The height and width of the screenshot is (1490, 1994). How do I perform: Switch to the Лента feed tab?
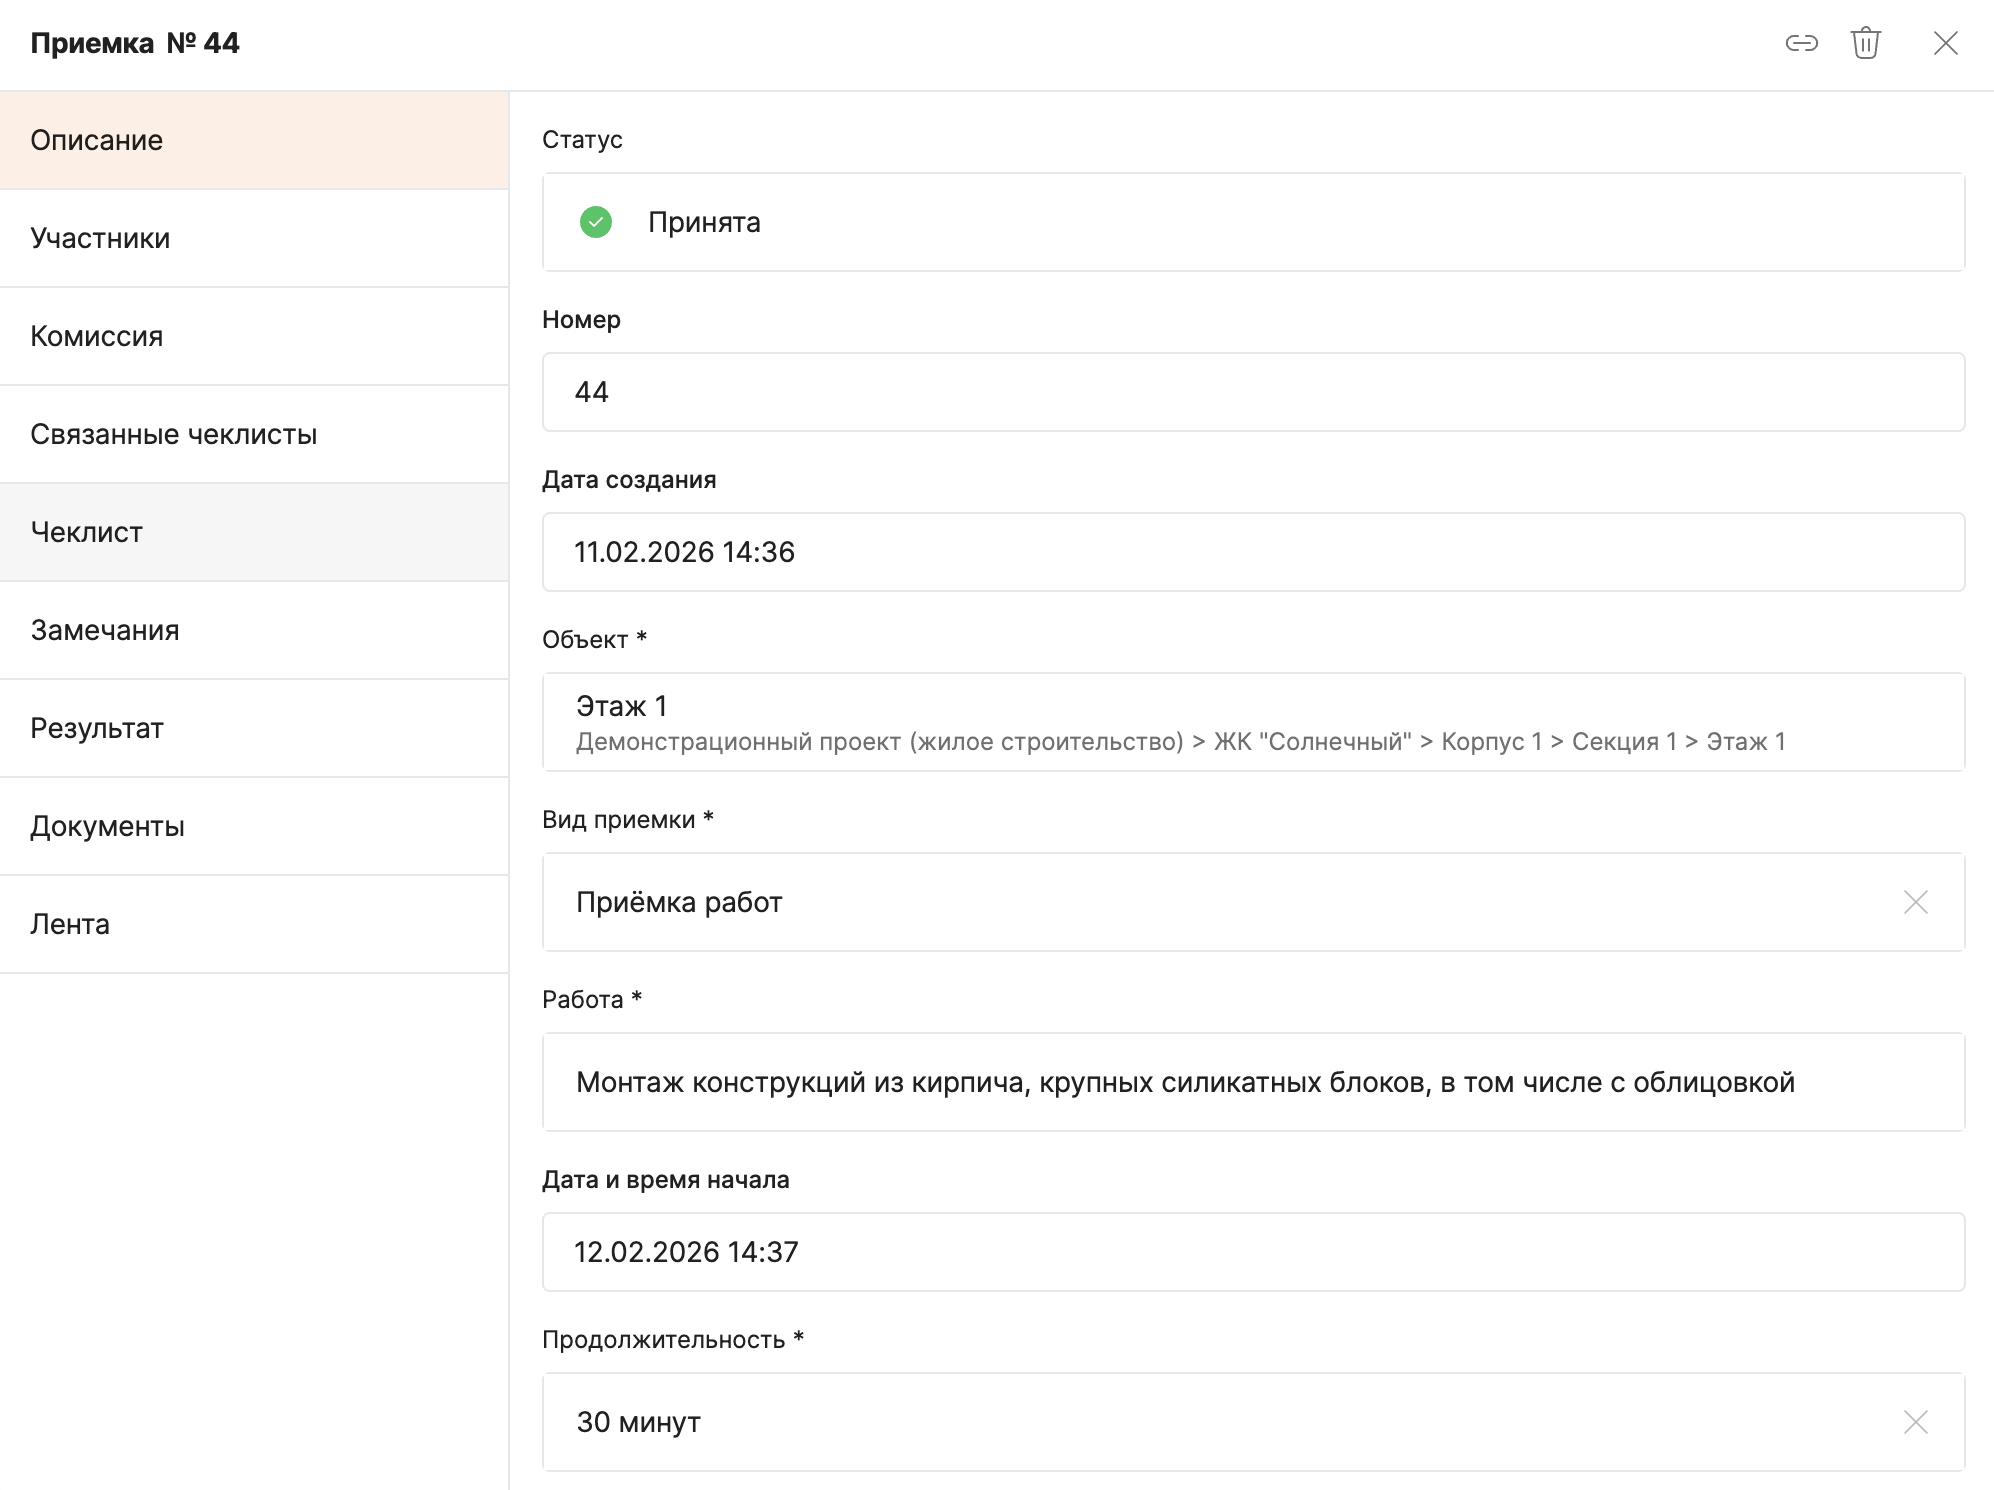pos(254,924)
